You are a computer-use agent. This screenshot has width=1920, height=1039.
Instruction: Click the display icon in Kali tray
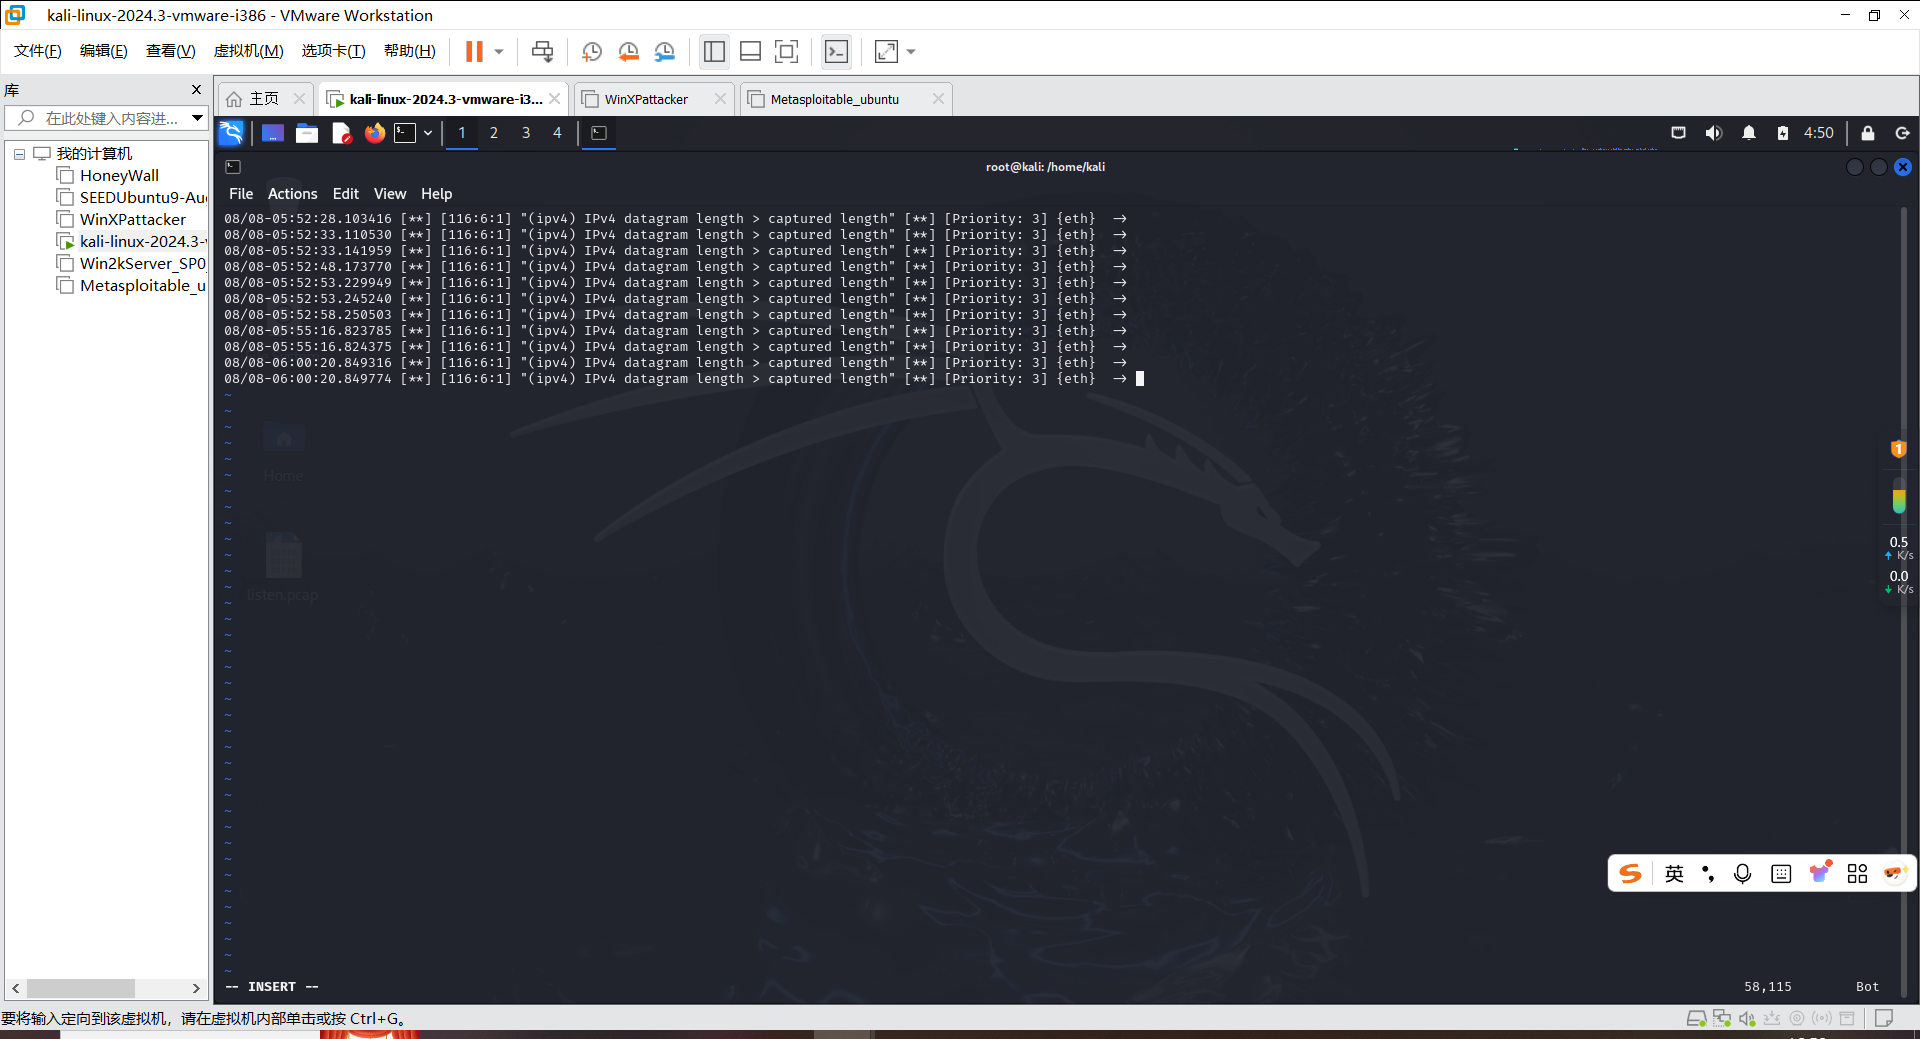click(x=1678, y=133)
